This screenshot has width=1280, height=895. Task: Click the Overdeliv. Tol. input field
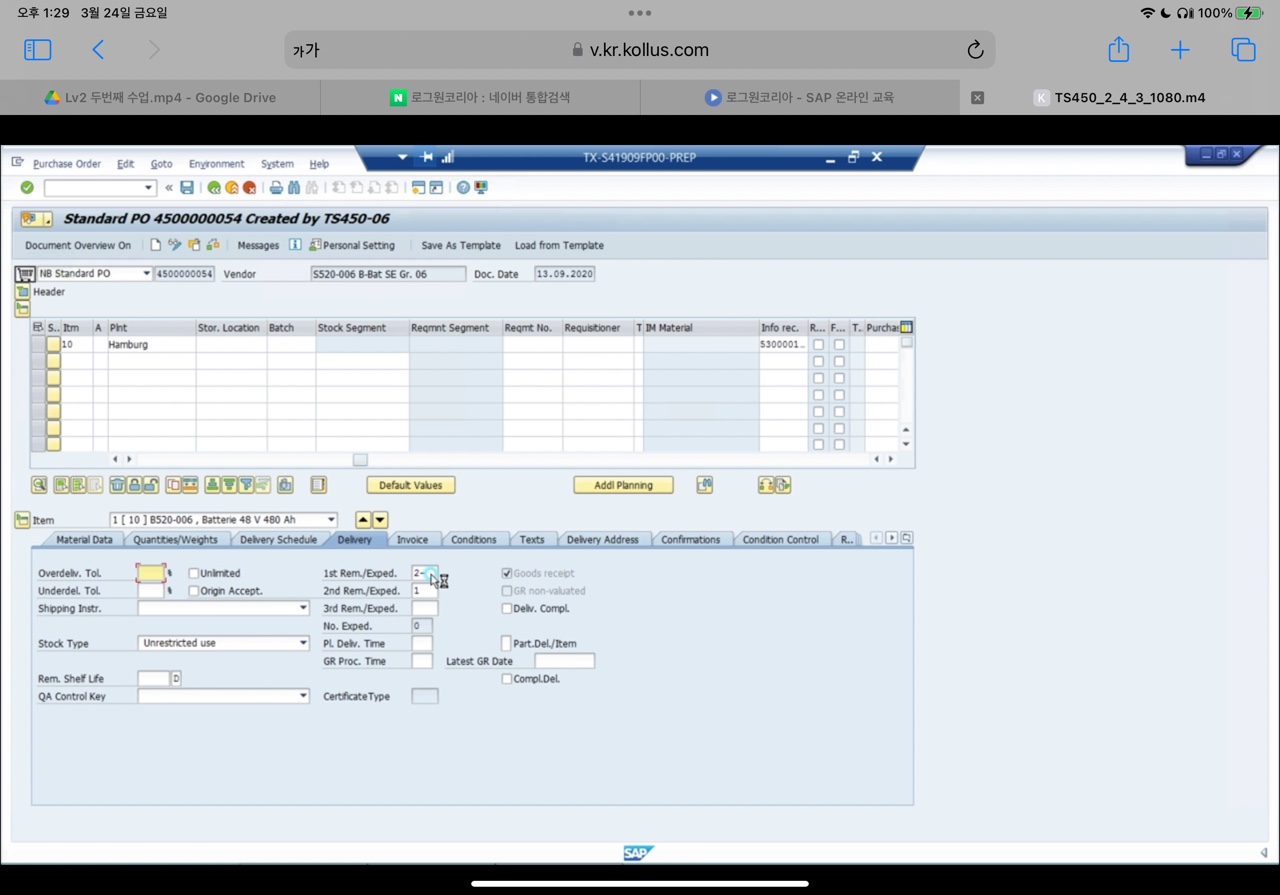151,573
